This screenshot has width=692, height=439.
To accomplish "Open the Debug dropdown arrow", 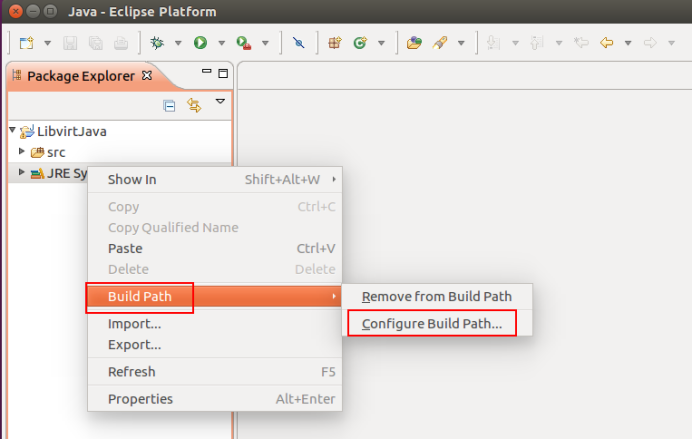I will [178, 43].
